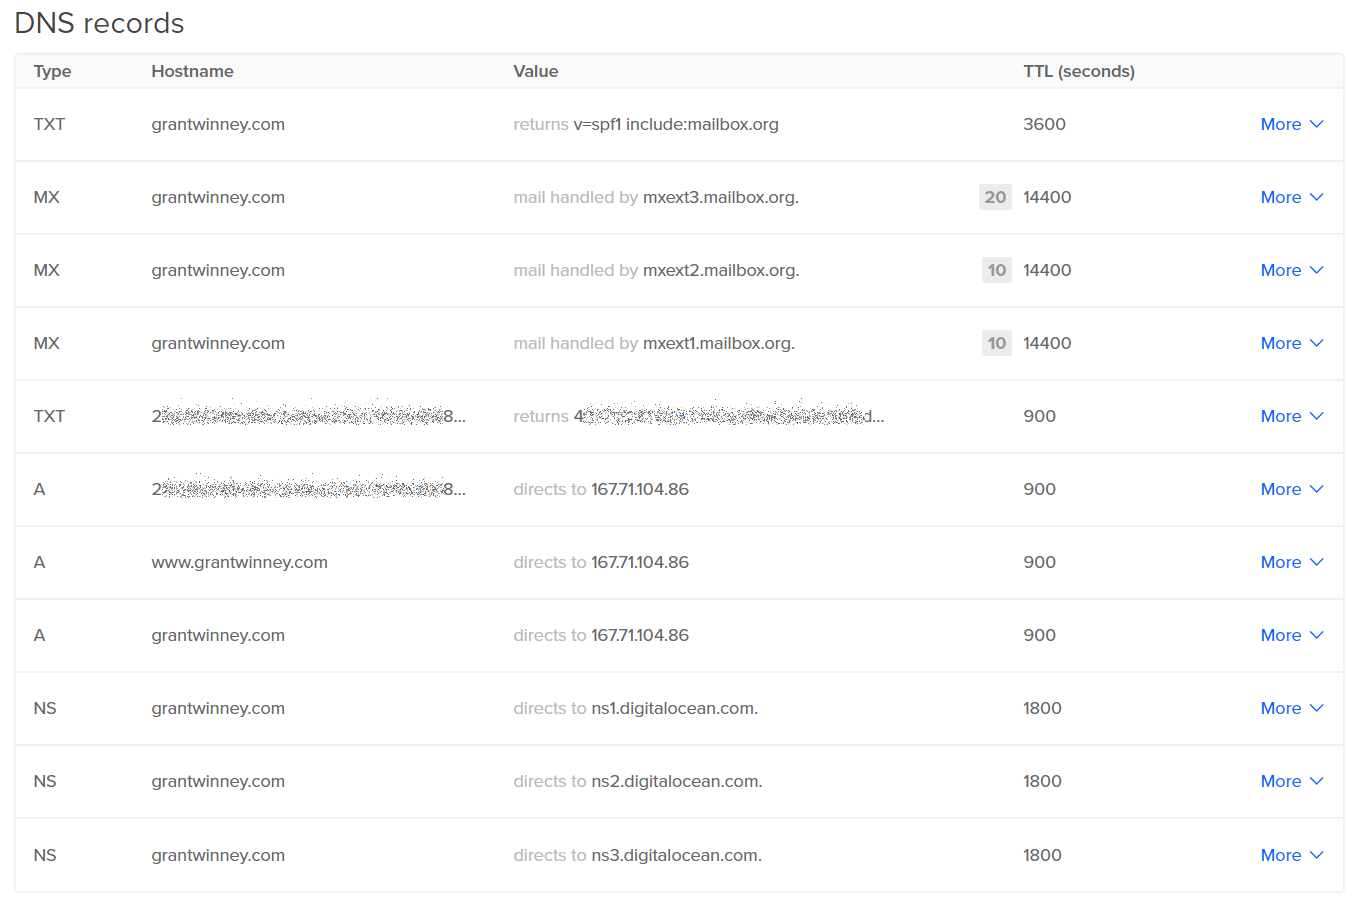The image size is (1358, 908).
Task: Click the Hostname column header
Action: point(192,71)
